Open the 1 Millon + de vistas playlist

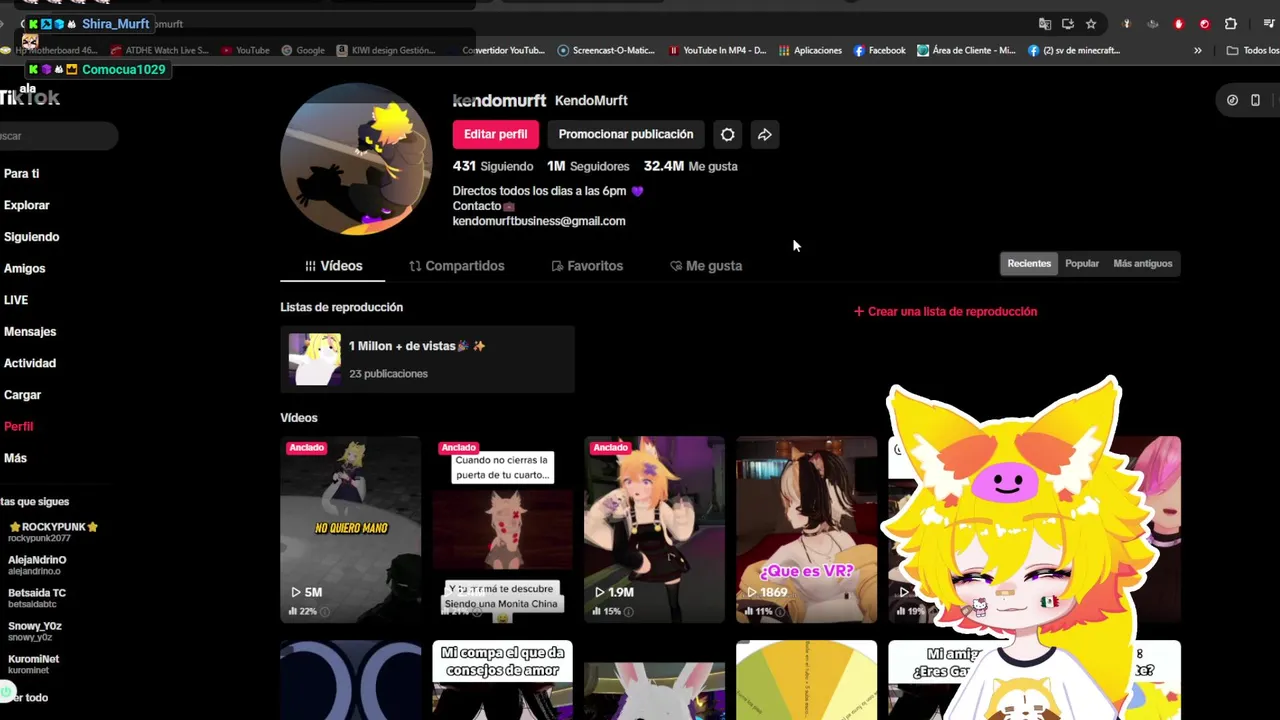[427, 359]
